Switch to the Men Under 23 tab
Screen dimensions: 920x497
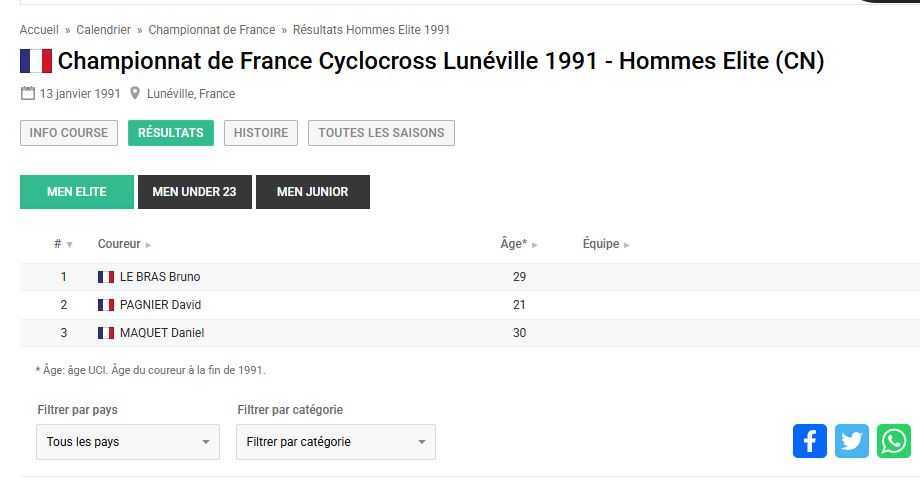pos(194,192)
